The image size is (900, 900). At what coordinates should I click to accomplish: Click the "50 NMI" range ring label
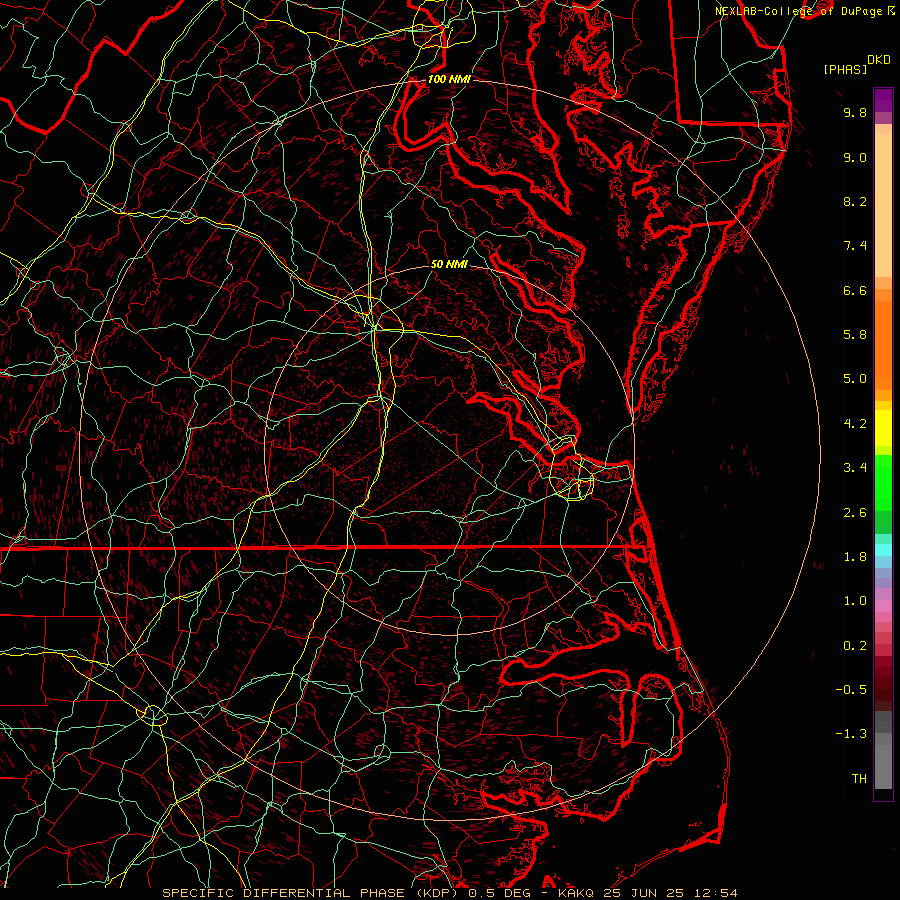tap(449, 264)
